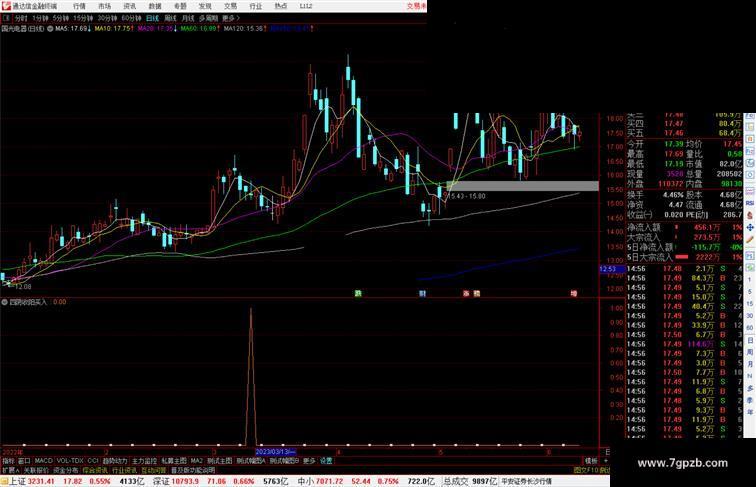756x487 pixels.
Task: Click the date label 2023/03/13
Action: point(275,452)
